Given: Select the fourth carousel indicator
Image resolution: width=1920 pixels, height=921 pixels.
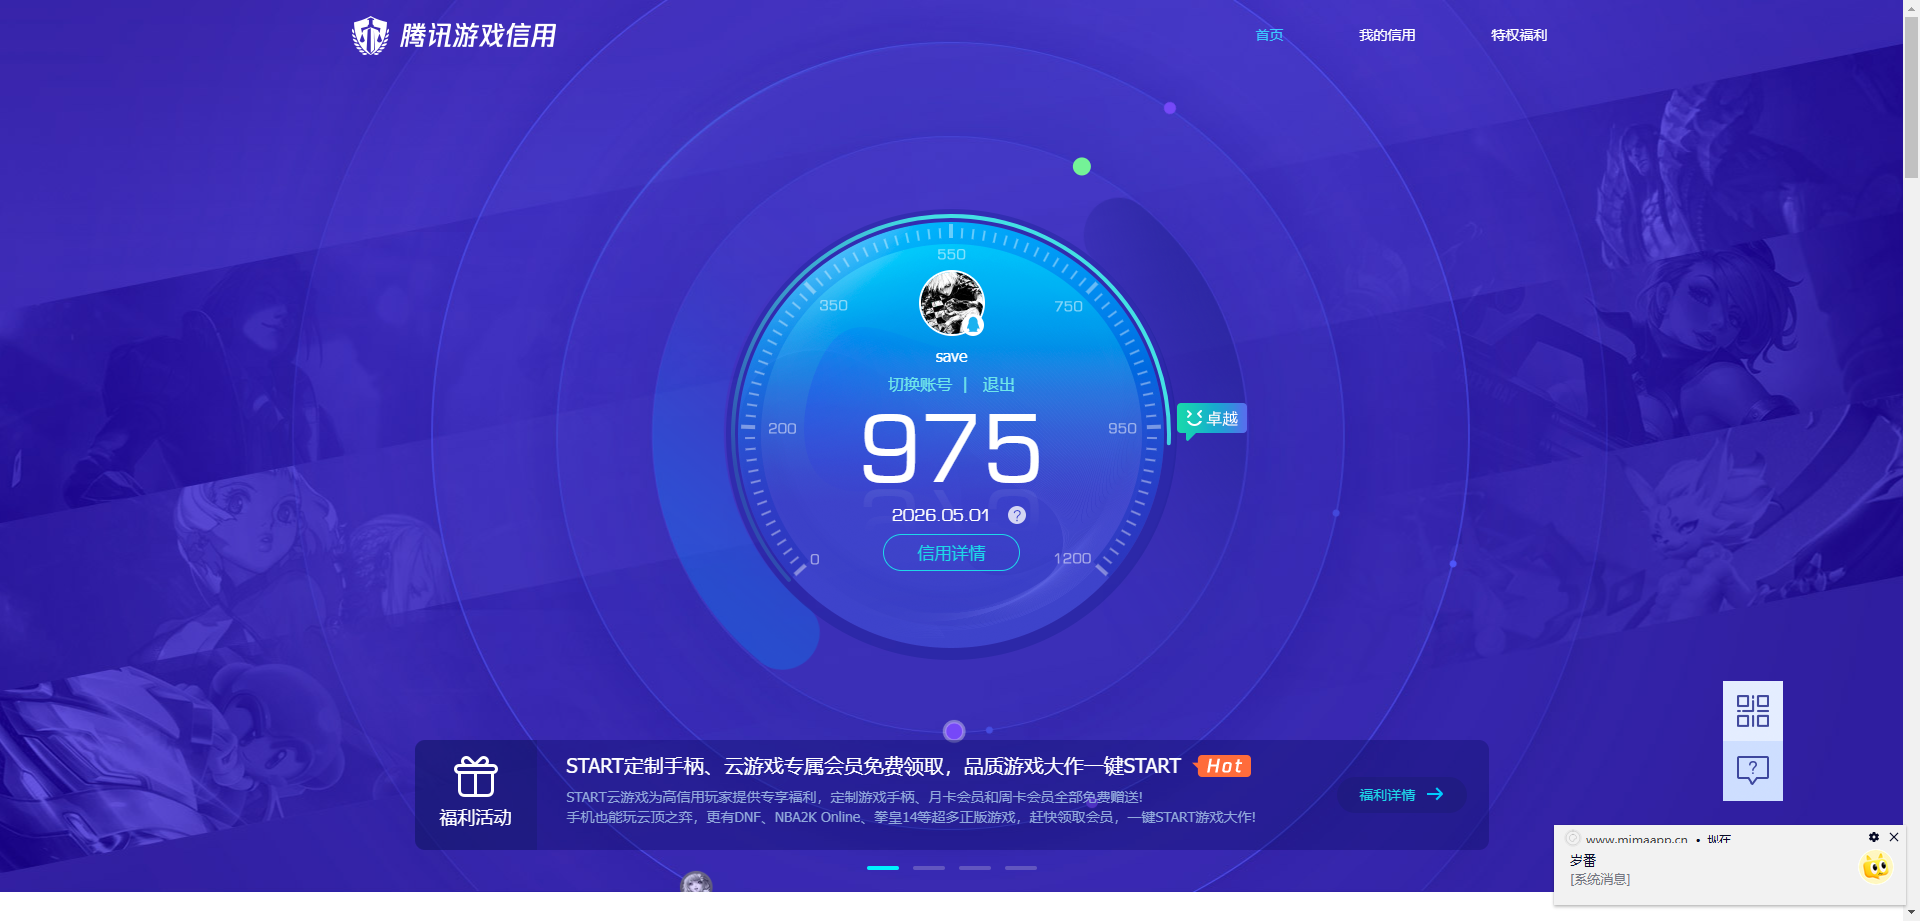Looking at the screenshot, I should [x=1021, y=868].
